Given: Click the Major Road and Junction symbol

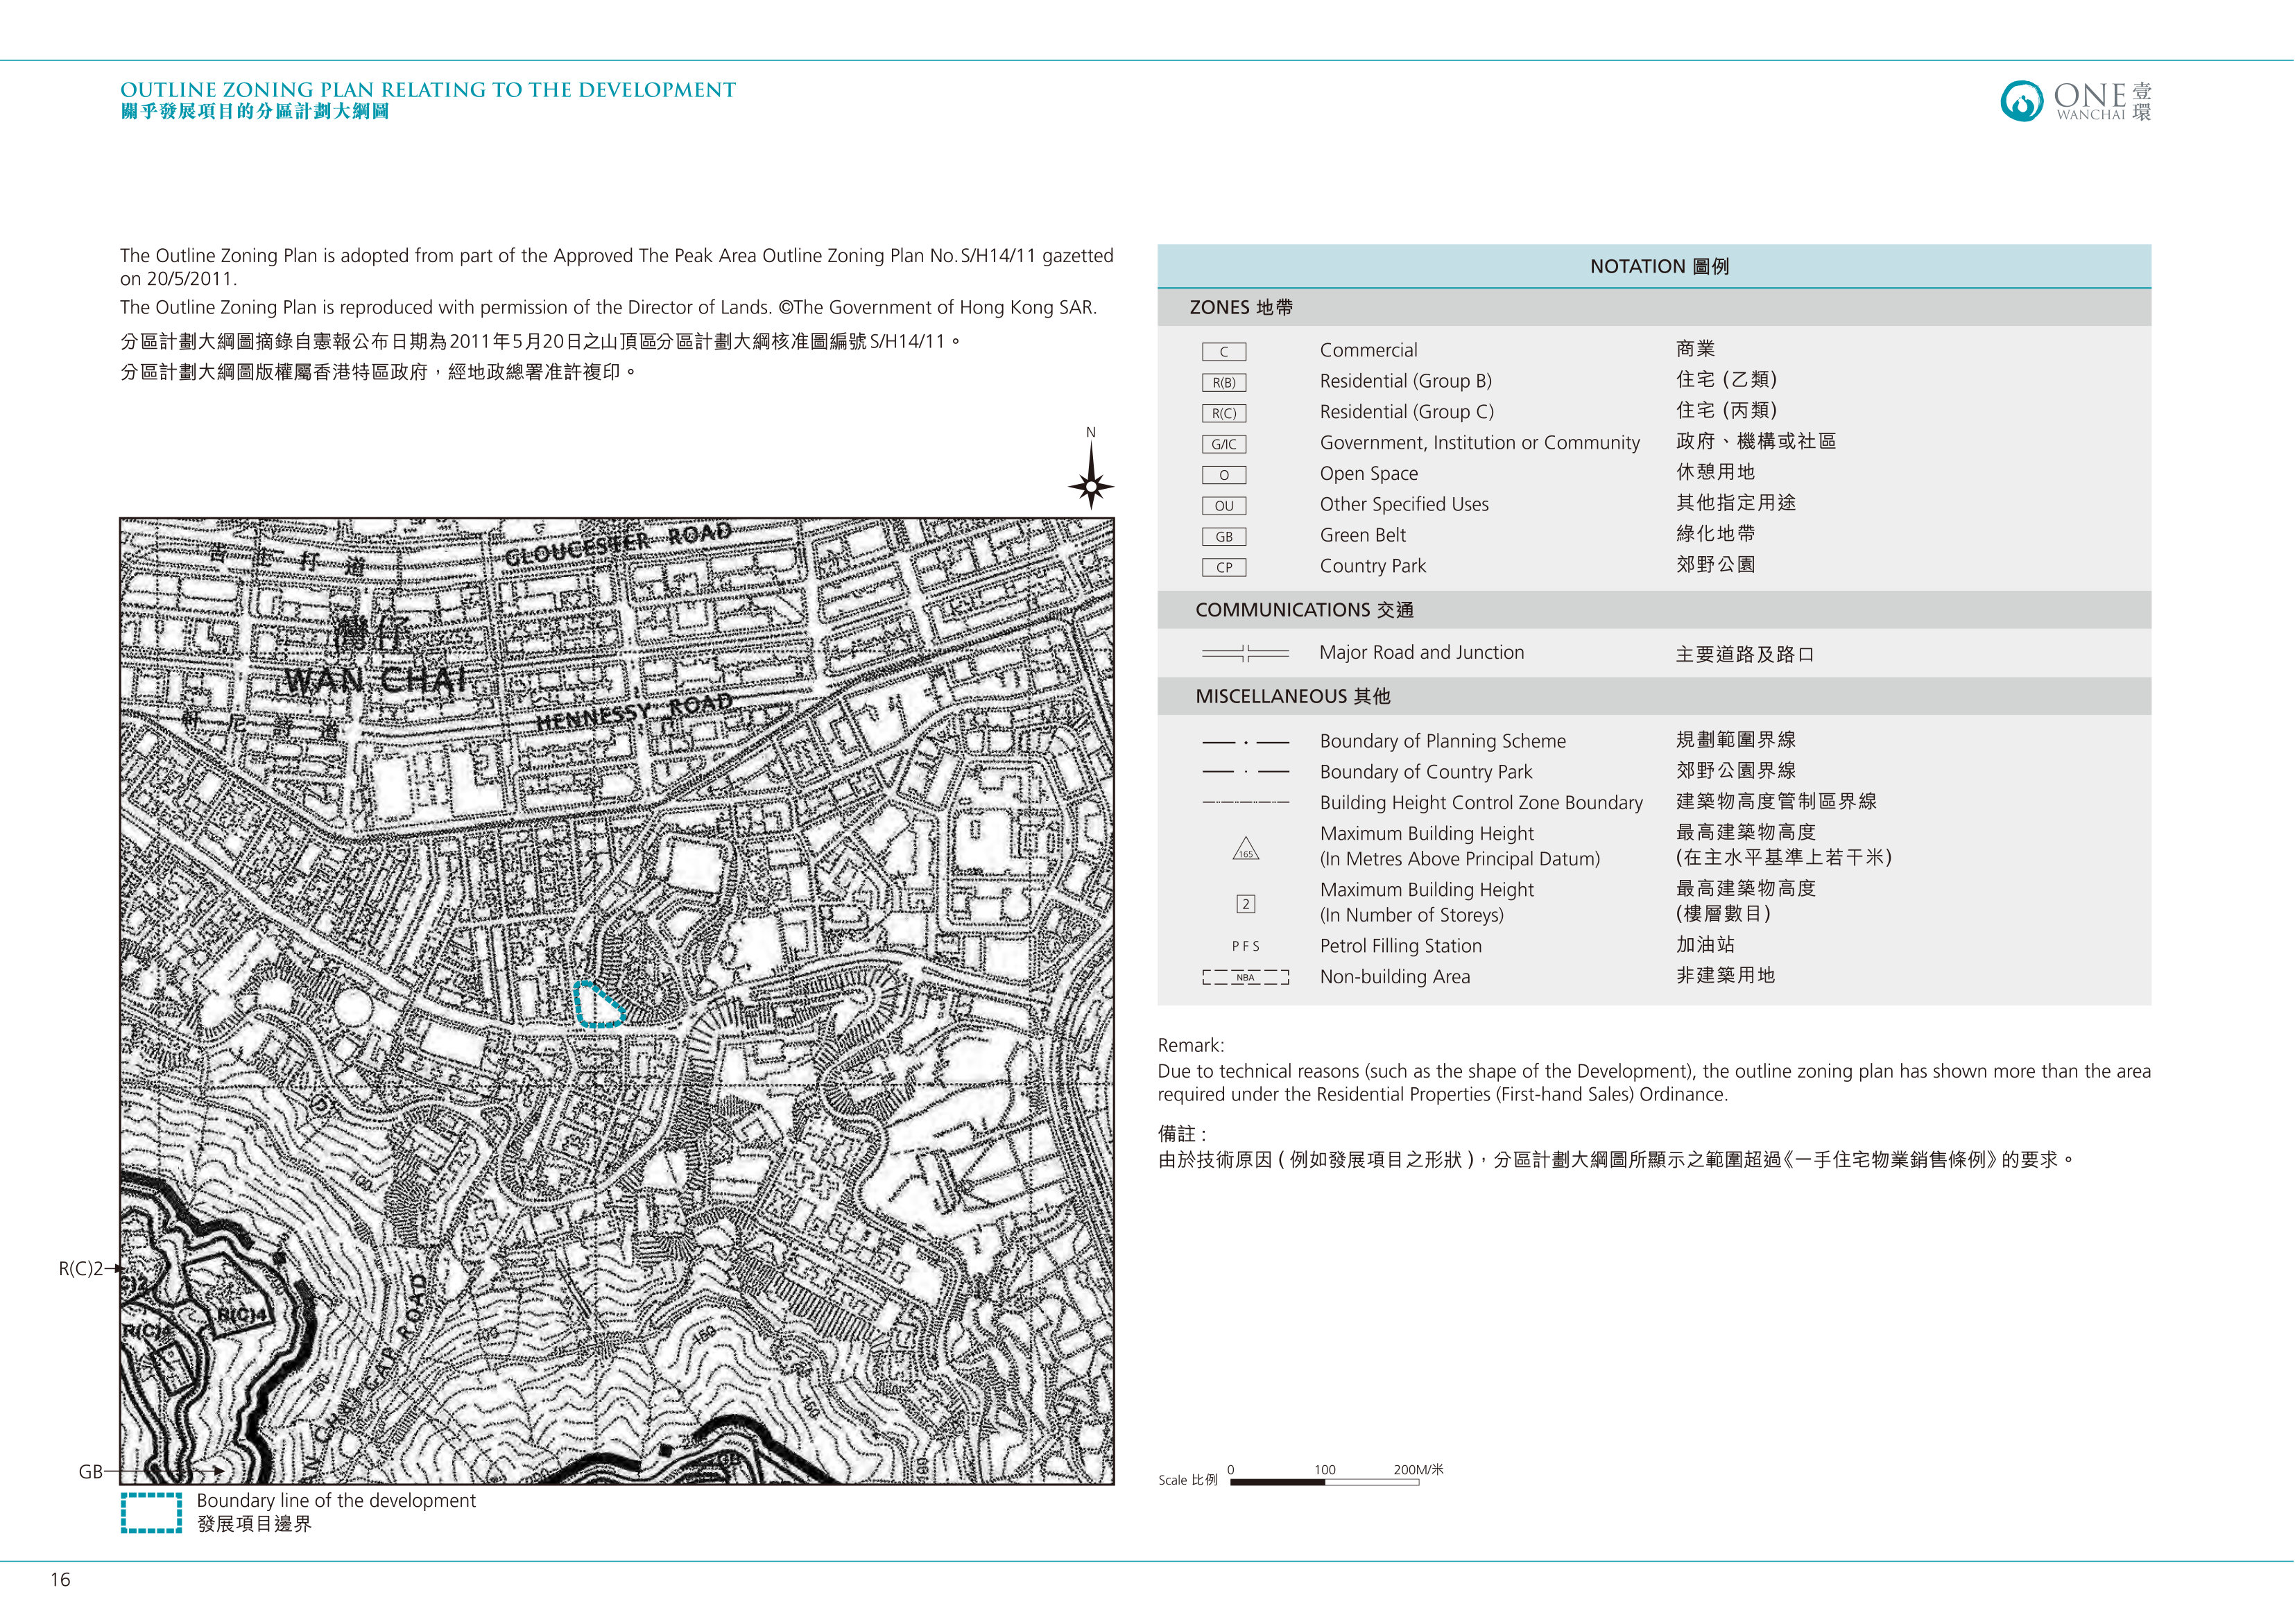Looking at the screenshot, I should click(x=1245, y=654).
